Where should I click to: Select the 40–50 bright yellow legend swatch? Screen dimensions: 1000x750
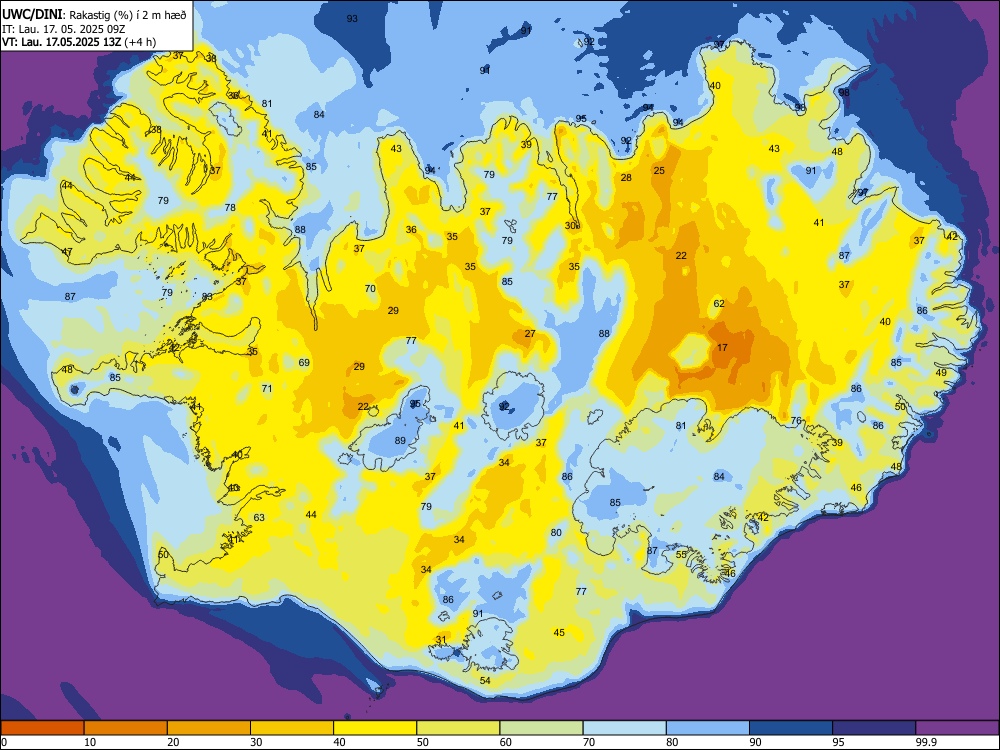pyautogui.click(x=375, y=728)
